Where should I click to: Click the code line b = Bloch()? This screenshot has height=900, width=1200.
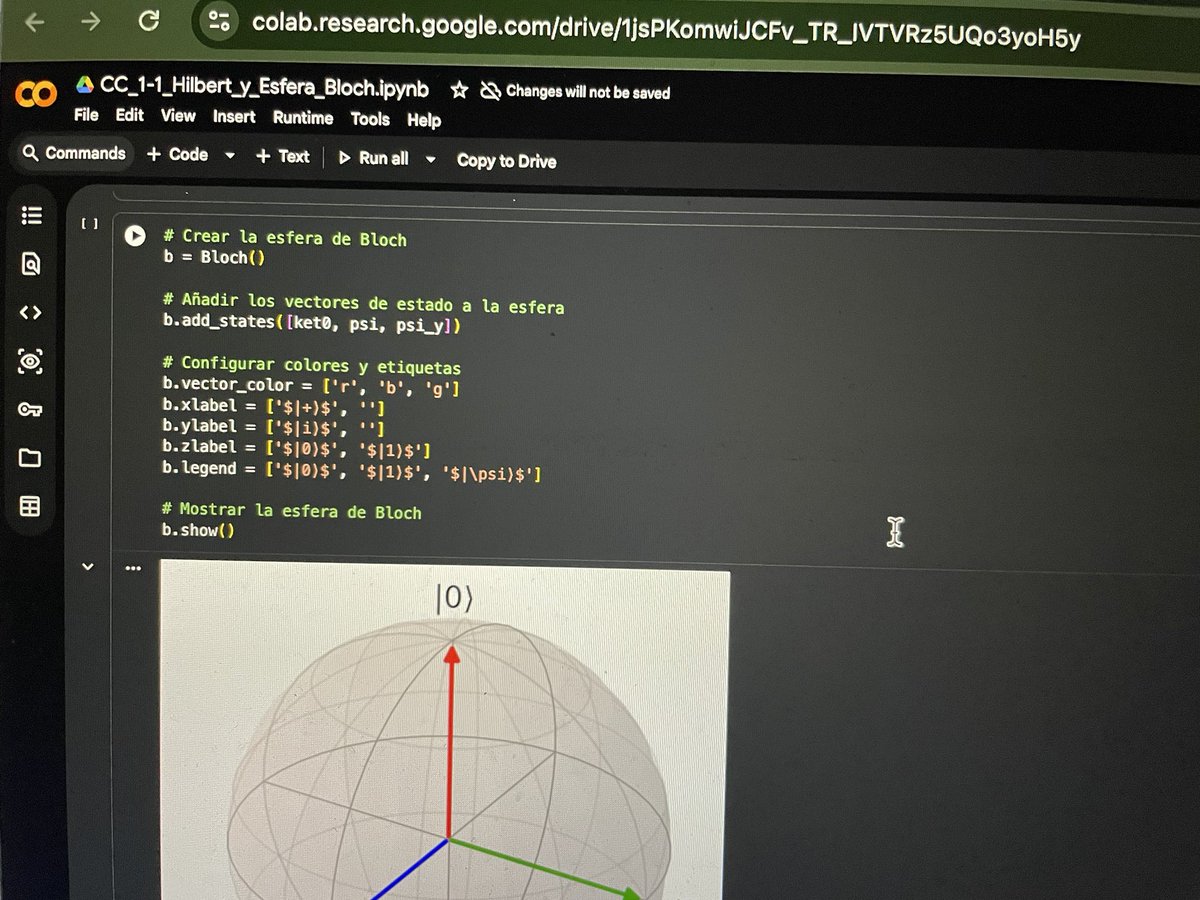[214, 258]
